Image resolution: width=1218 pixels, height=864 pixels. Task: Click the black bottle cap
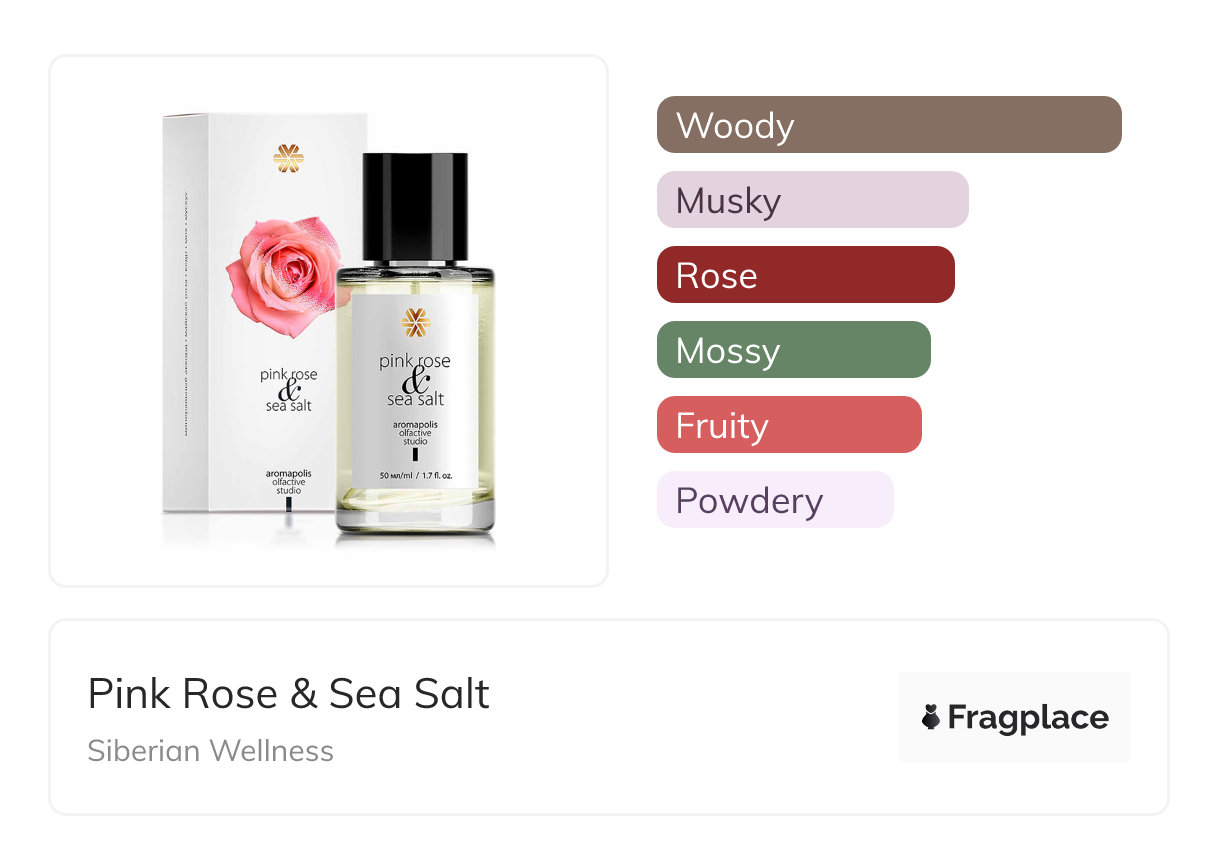[415, 207]
